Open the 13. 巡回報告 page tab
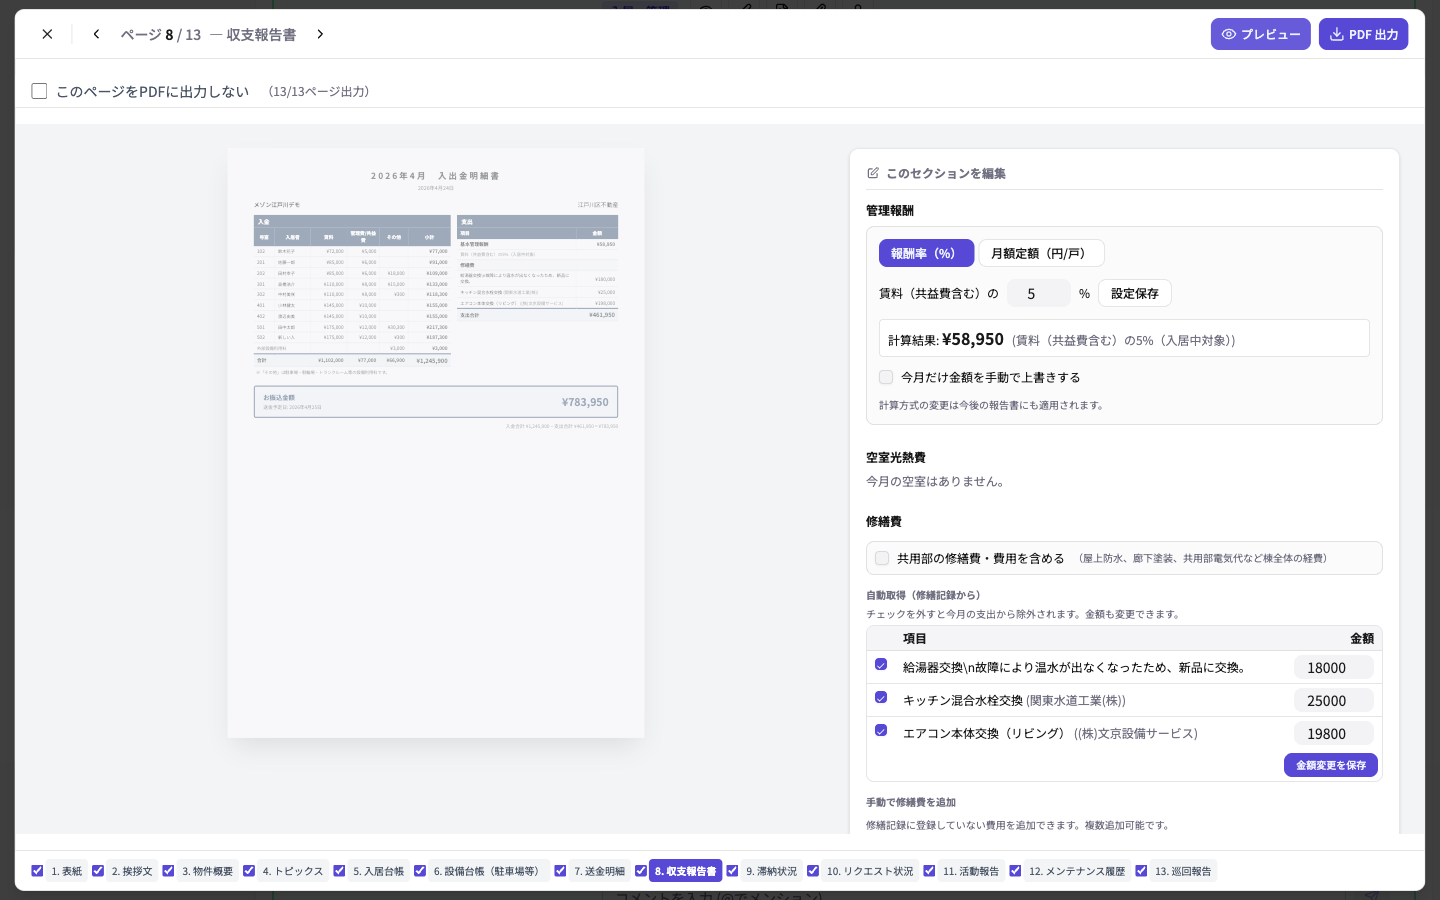 1183,871
